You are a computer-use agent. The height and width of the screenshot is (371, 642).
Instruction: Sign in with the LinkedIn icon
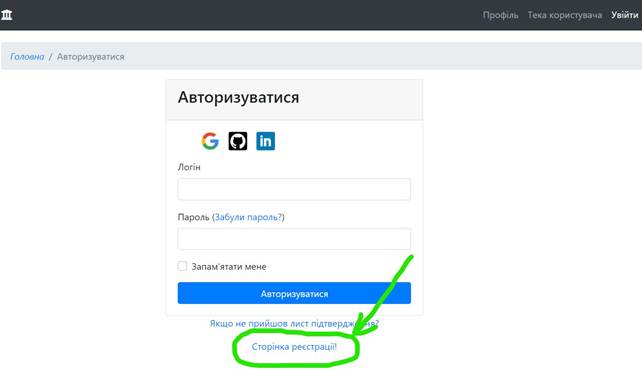[x=266, y=141]
